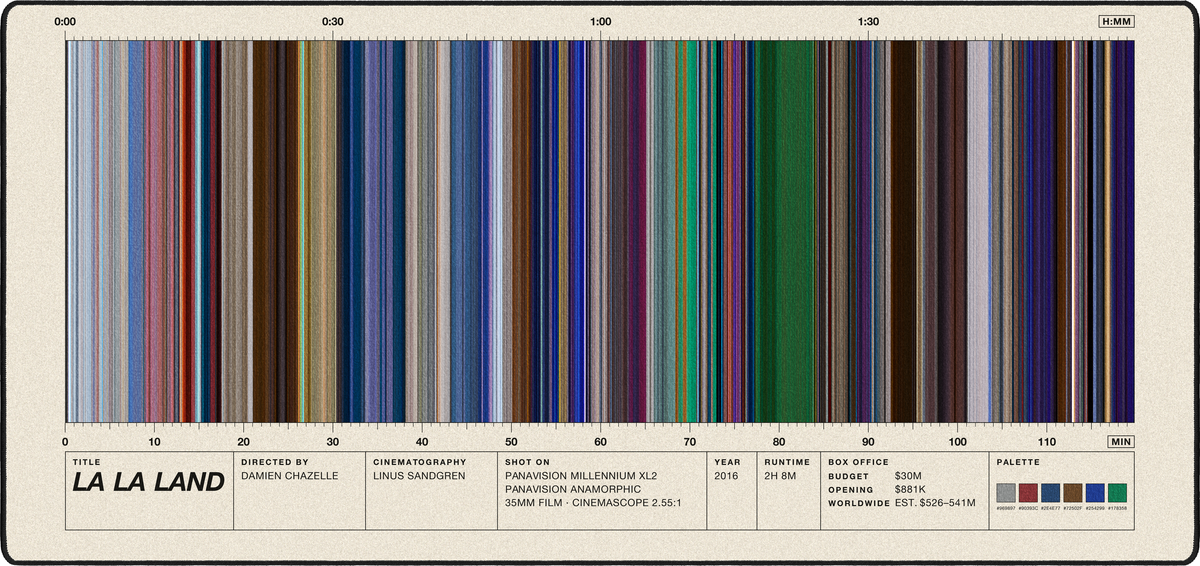1200x566 pixels.
Task: Select minute label 100 on bottom axis
Action: [957, 441]
